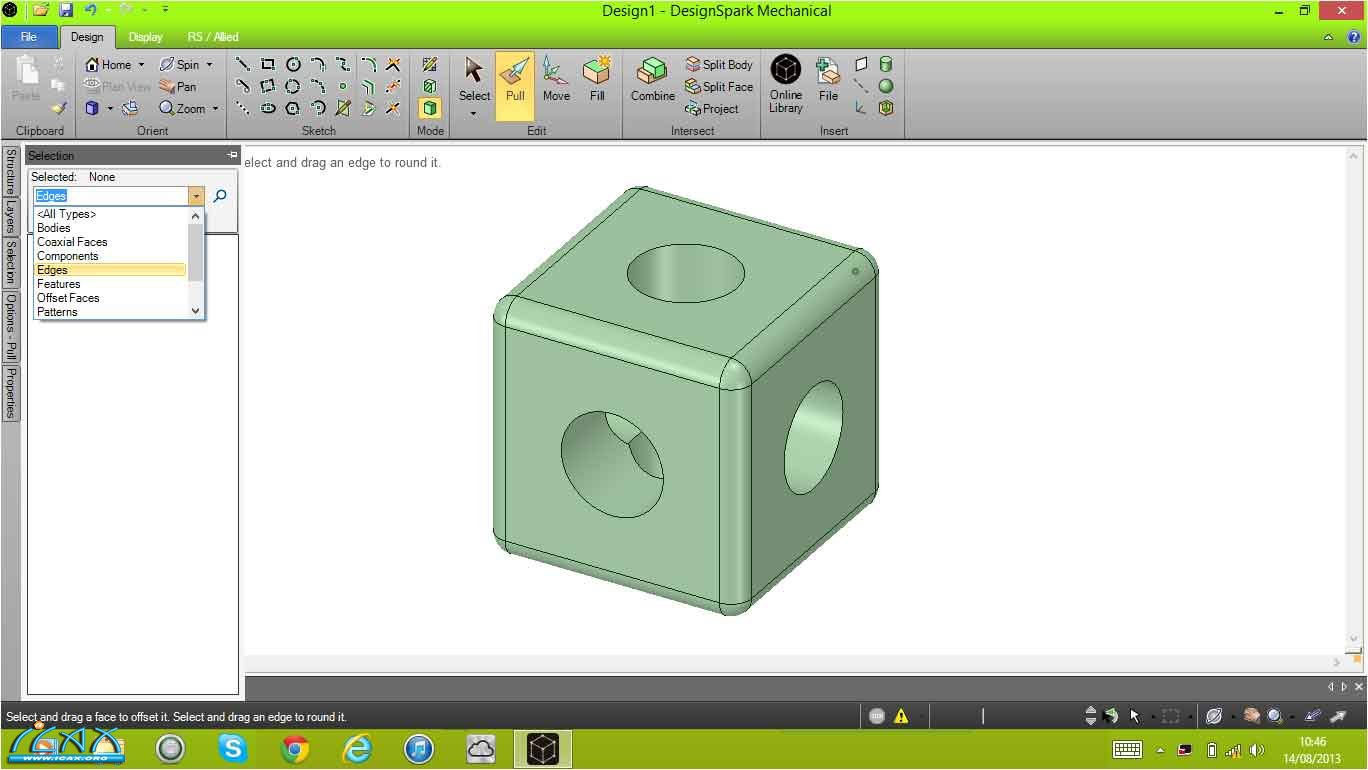Open the Online Library
The height and width of the screenshot is (770, 1368).
(x=786, y=83)
